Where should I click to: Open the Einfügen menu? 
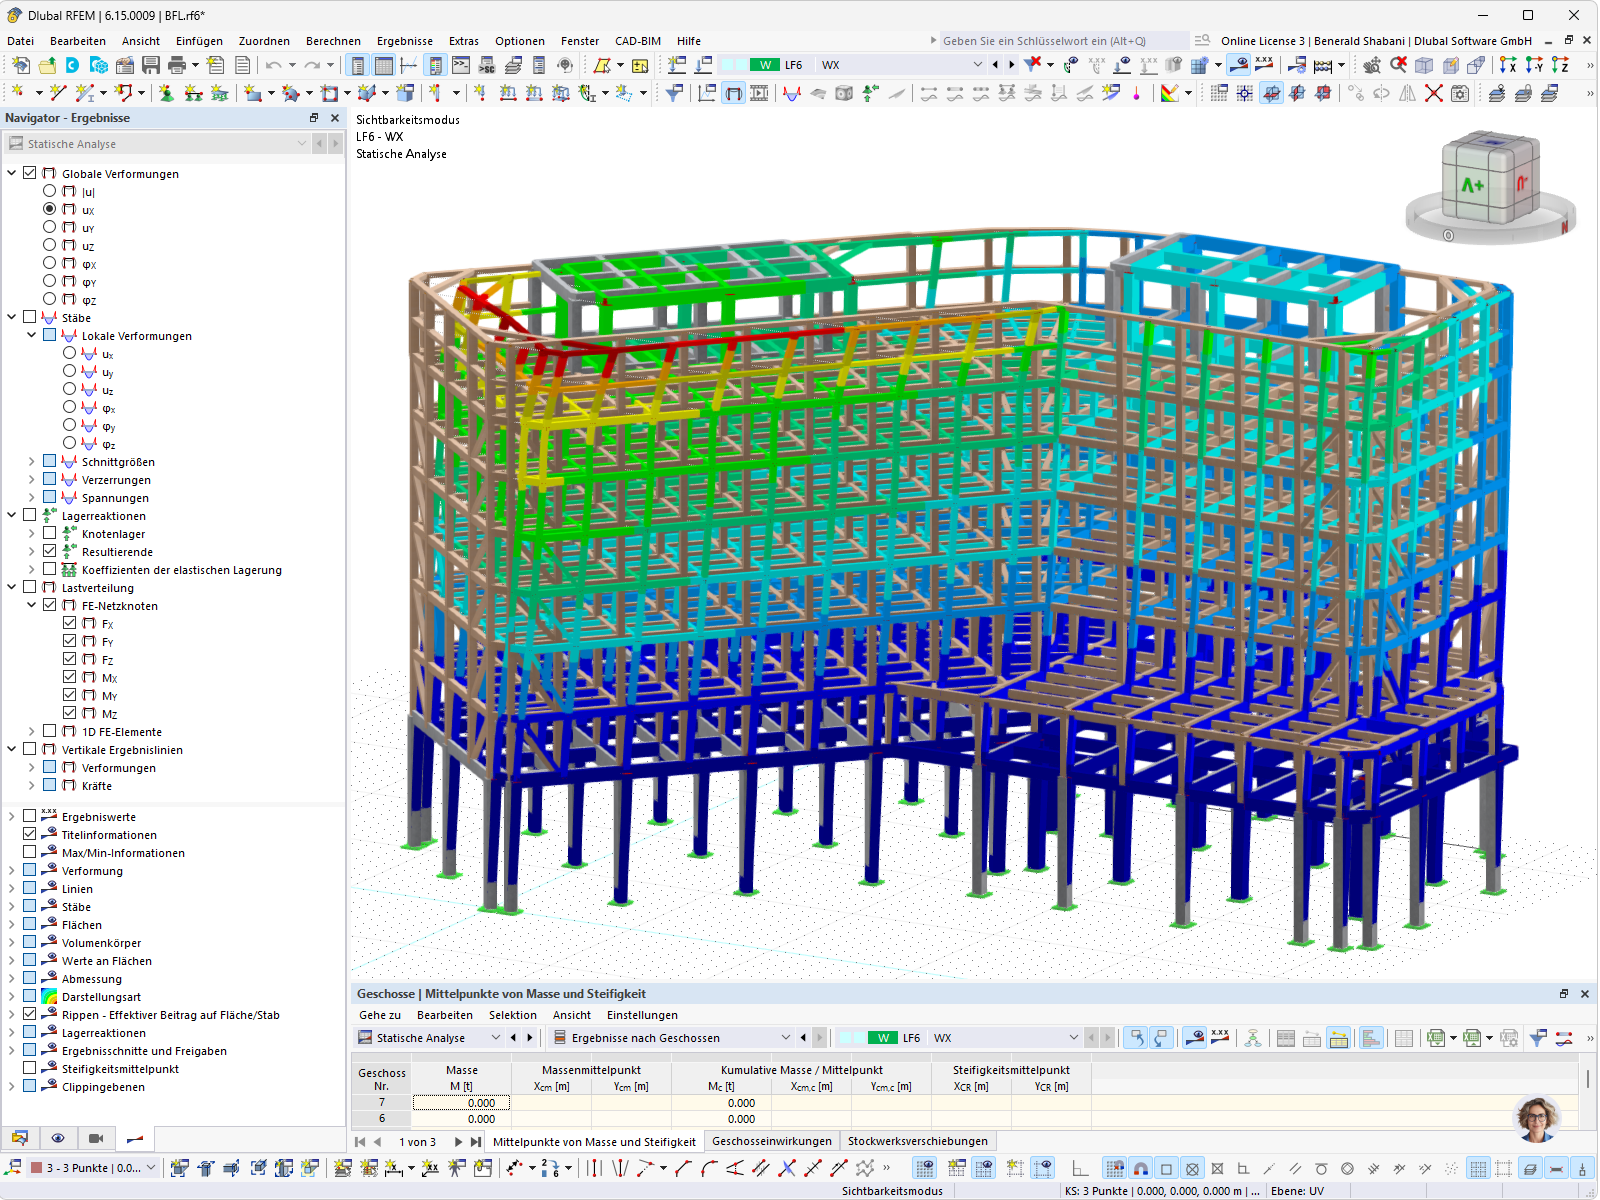199,41
